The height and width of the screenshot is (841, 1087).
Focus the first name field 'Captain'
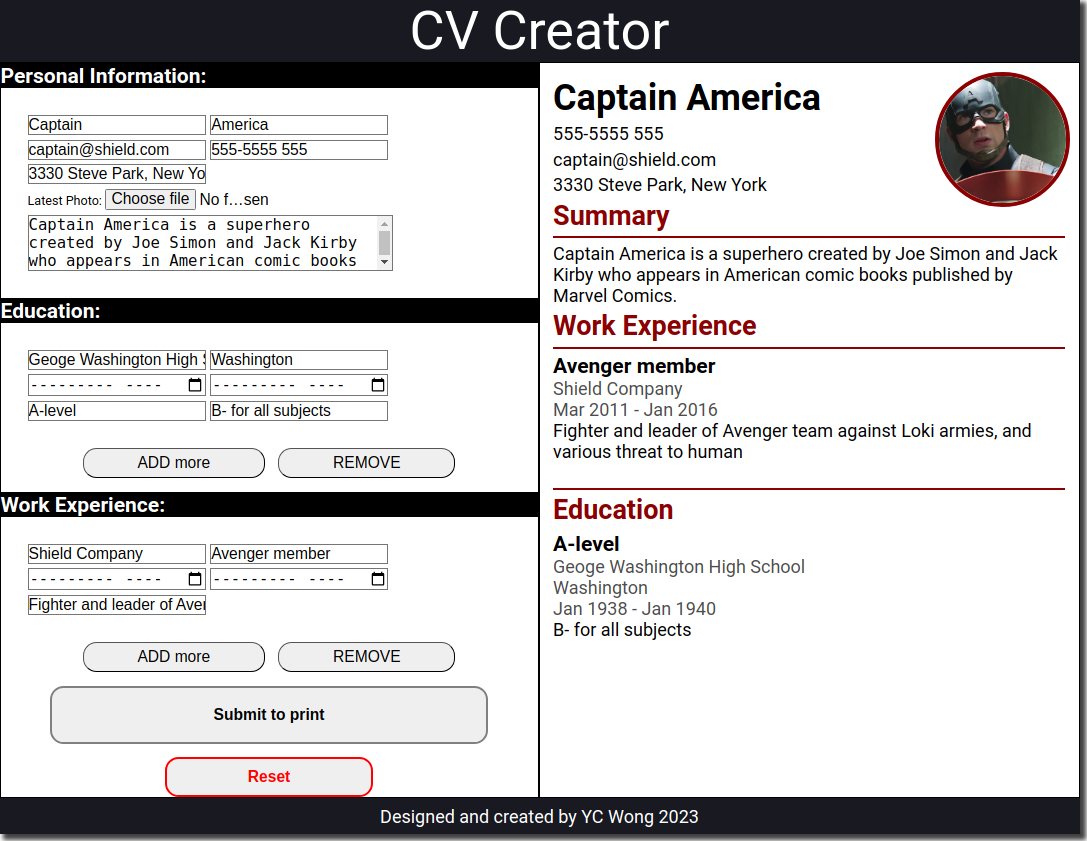click(x=116, y=125)
